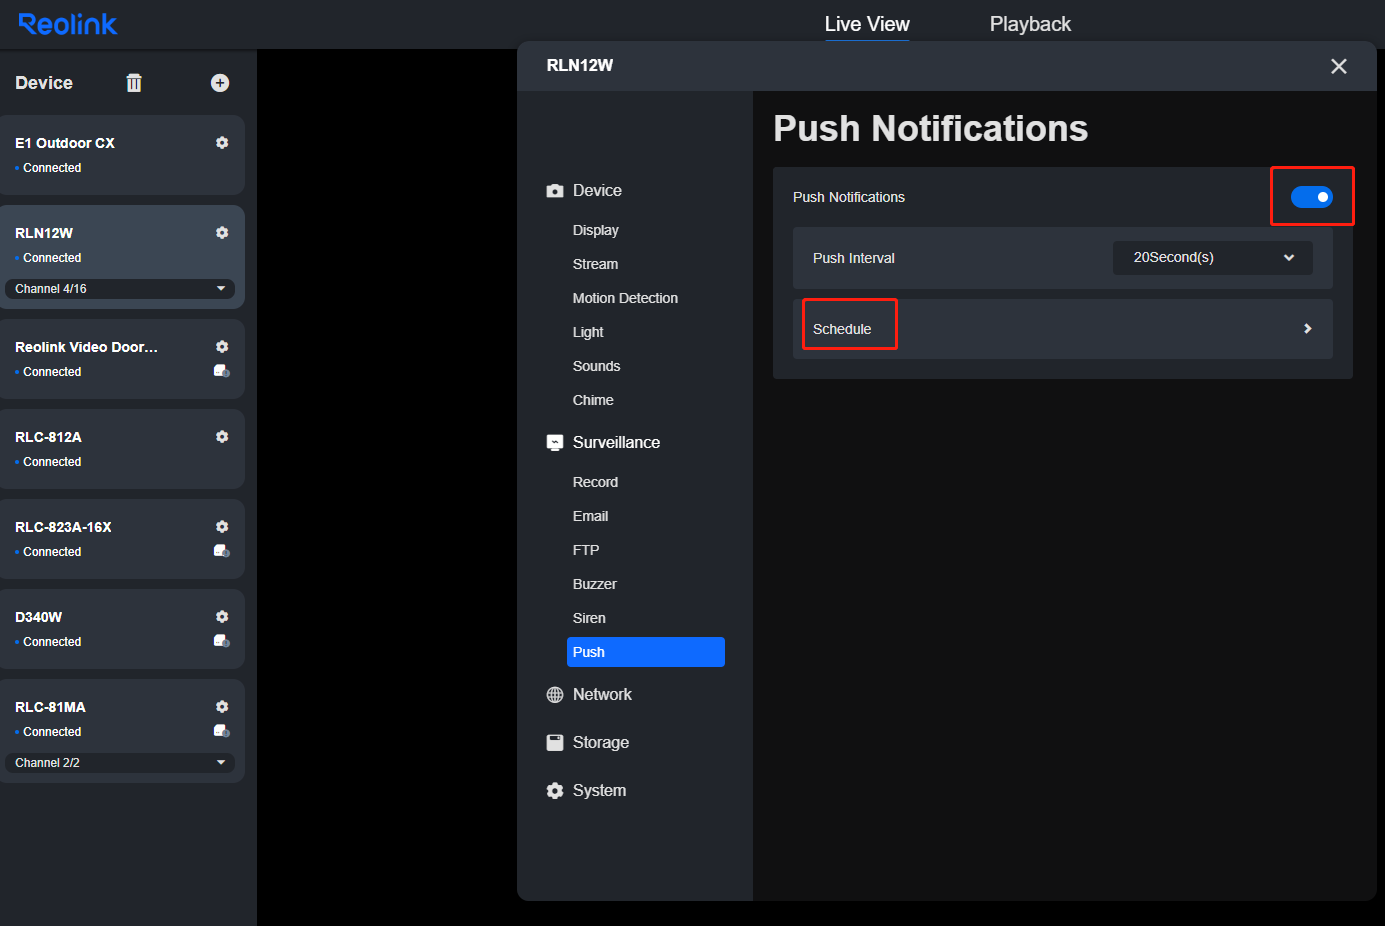Image resolution: width=1385 pixels, height=926 pixels.
Task: Click the Push Notifications page heading
Action: tap(931, 129)
